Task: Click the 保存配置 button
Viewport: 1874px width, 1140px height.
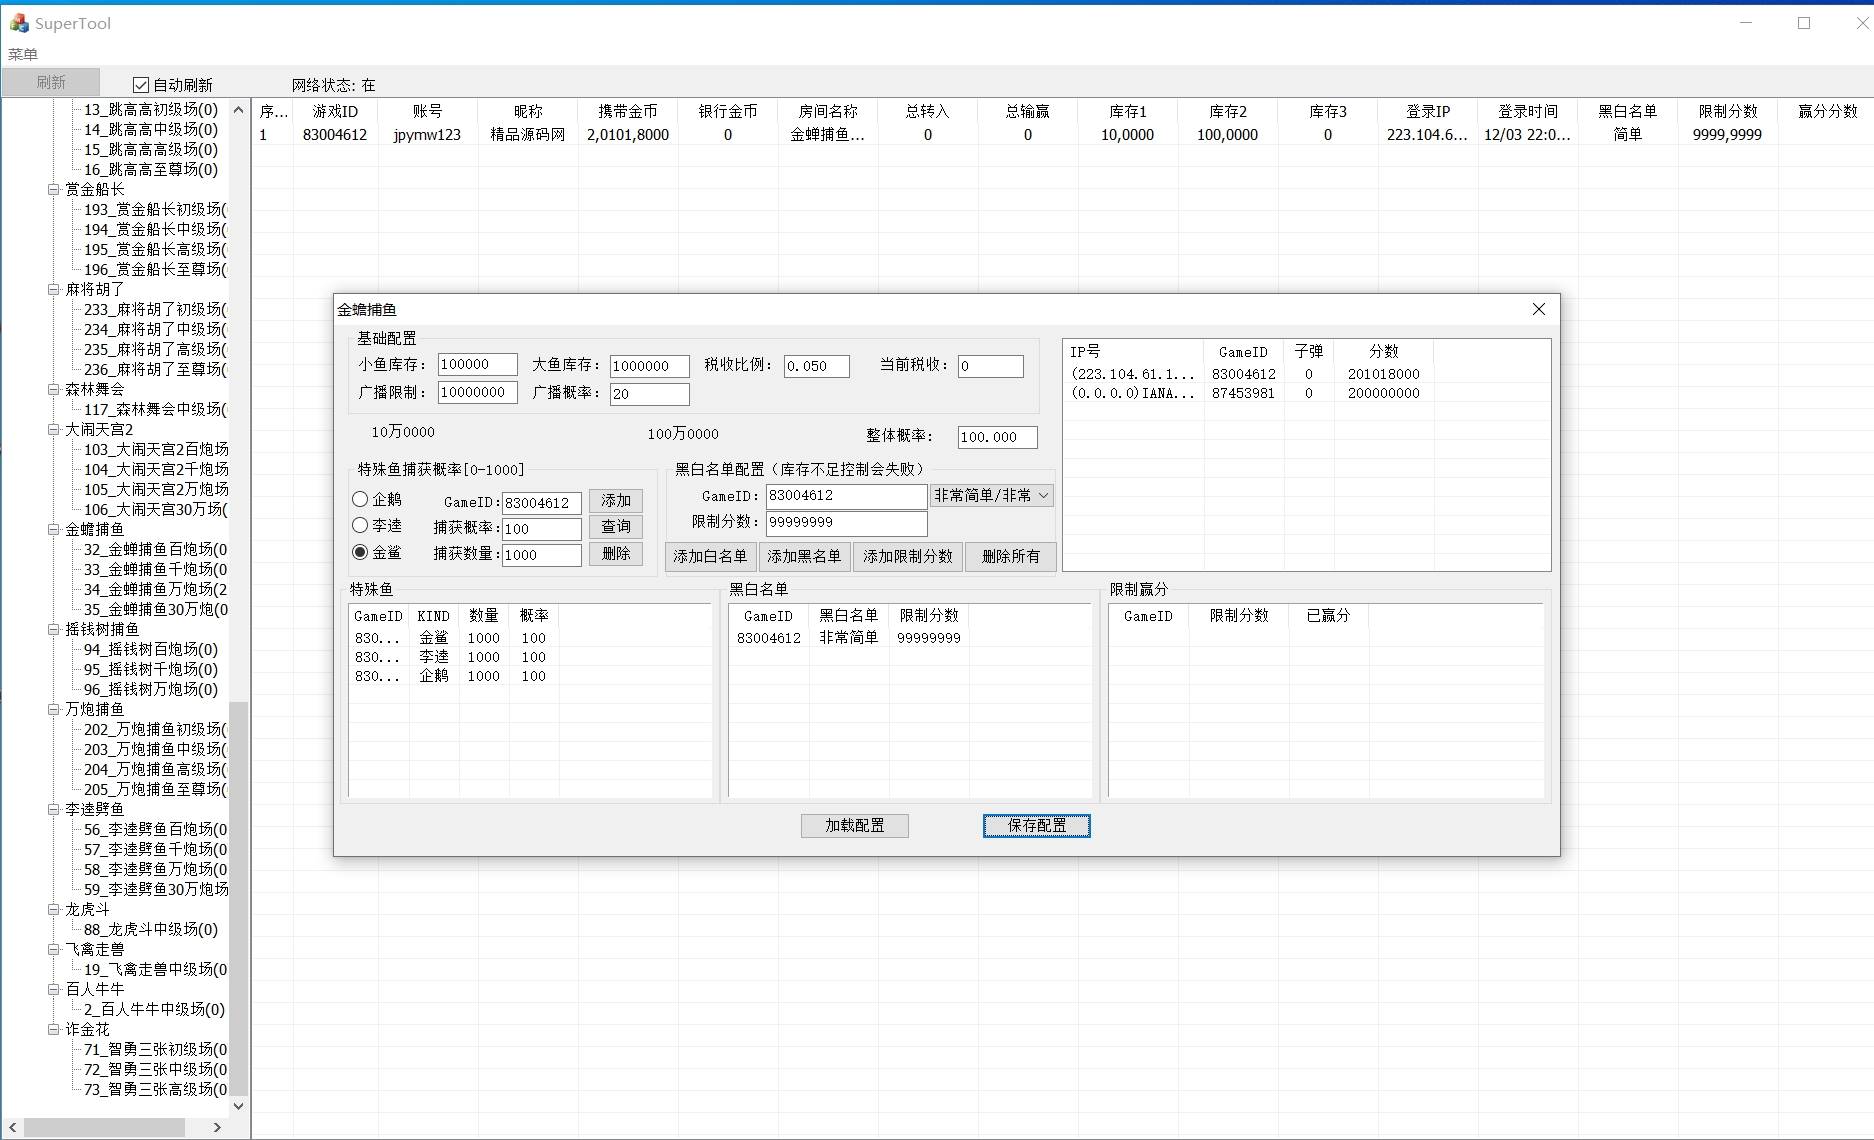Action: pyautogui.click(x=1036, y=826)
